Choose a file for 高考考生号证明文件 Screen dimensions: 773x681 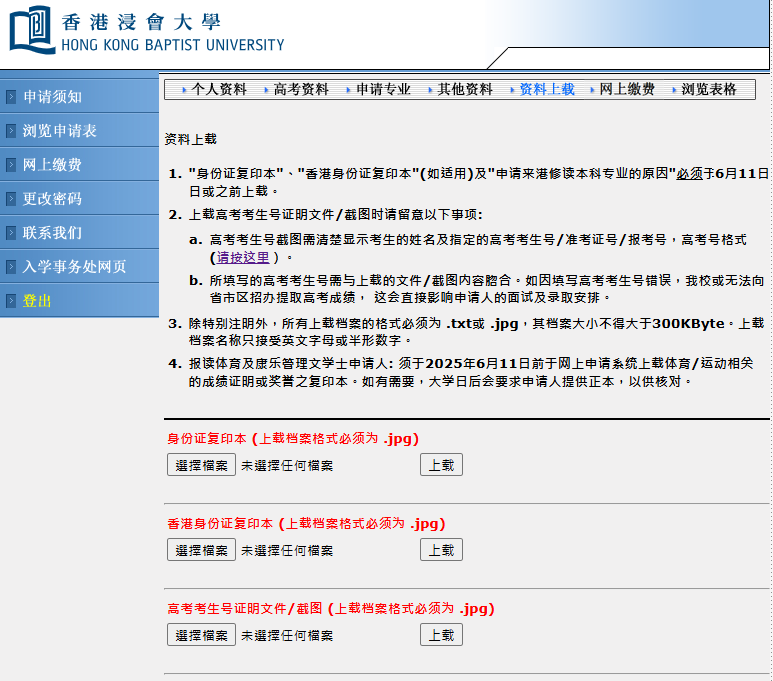pyautogui.click(x=201, y=635)
